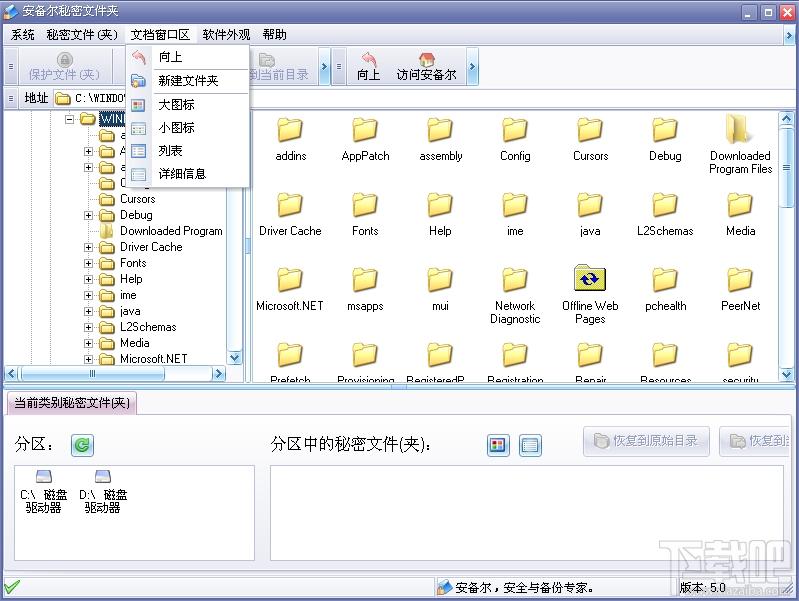799x601 pixels.
Task: Select the msapps folder
Action: (x=365, y=289)
